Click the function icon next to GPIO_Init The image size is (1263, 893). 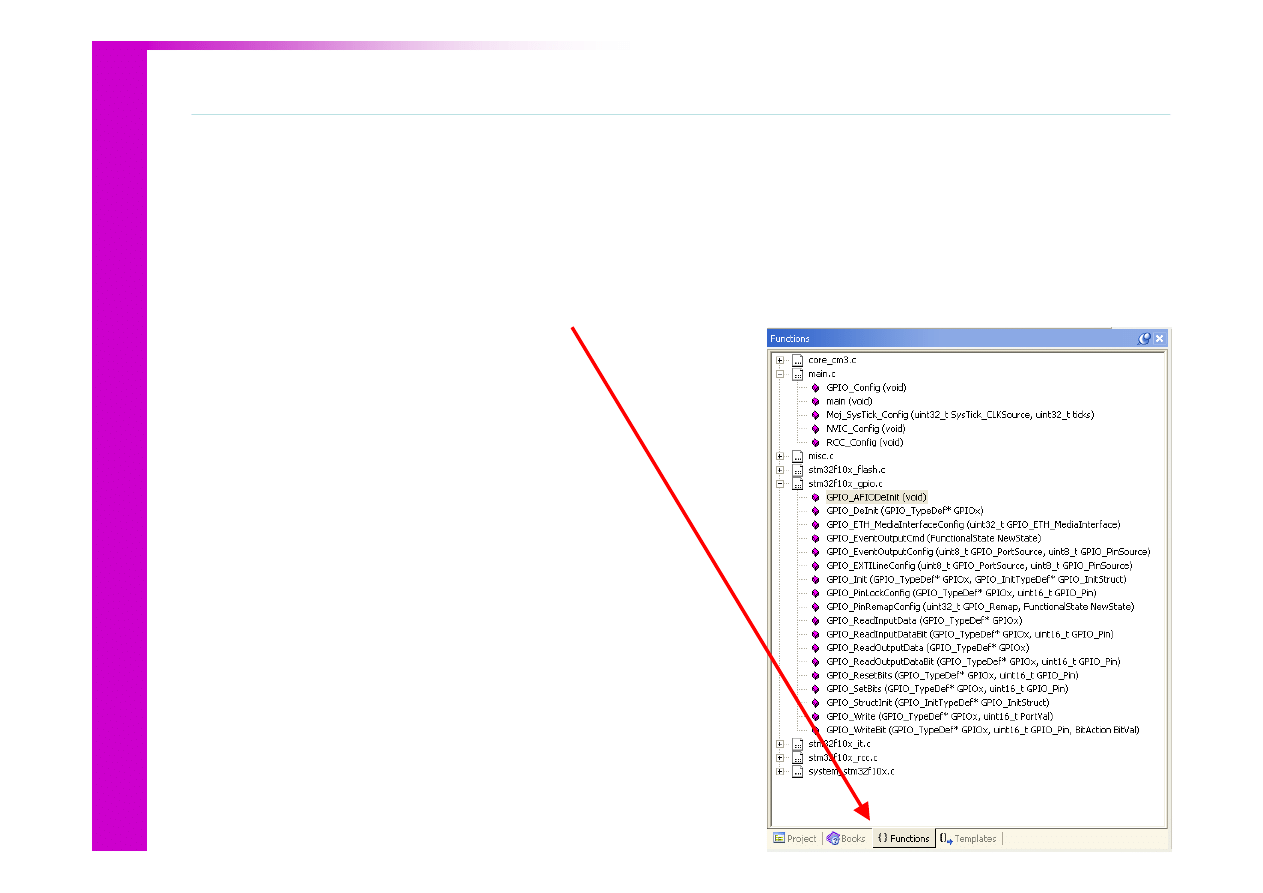[x=815, y=579]
